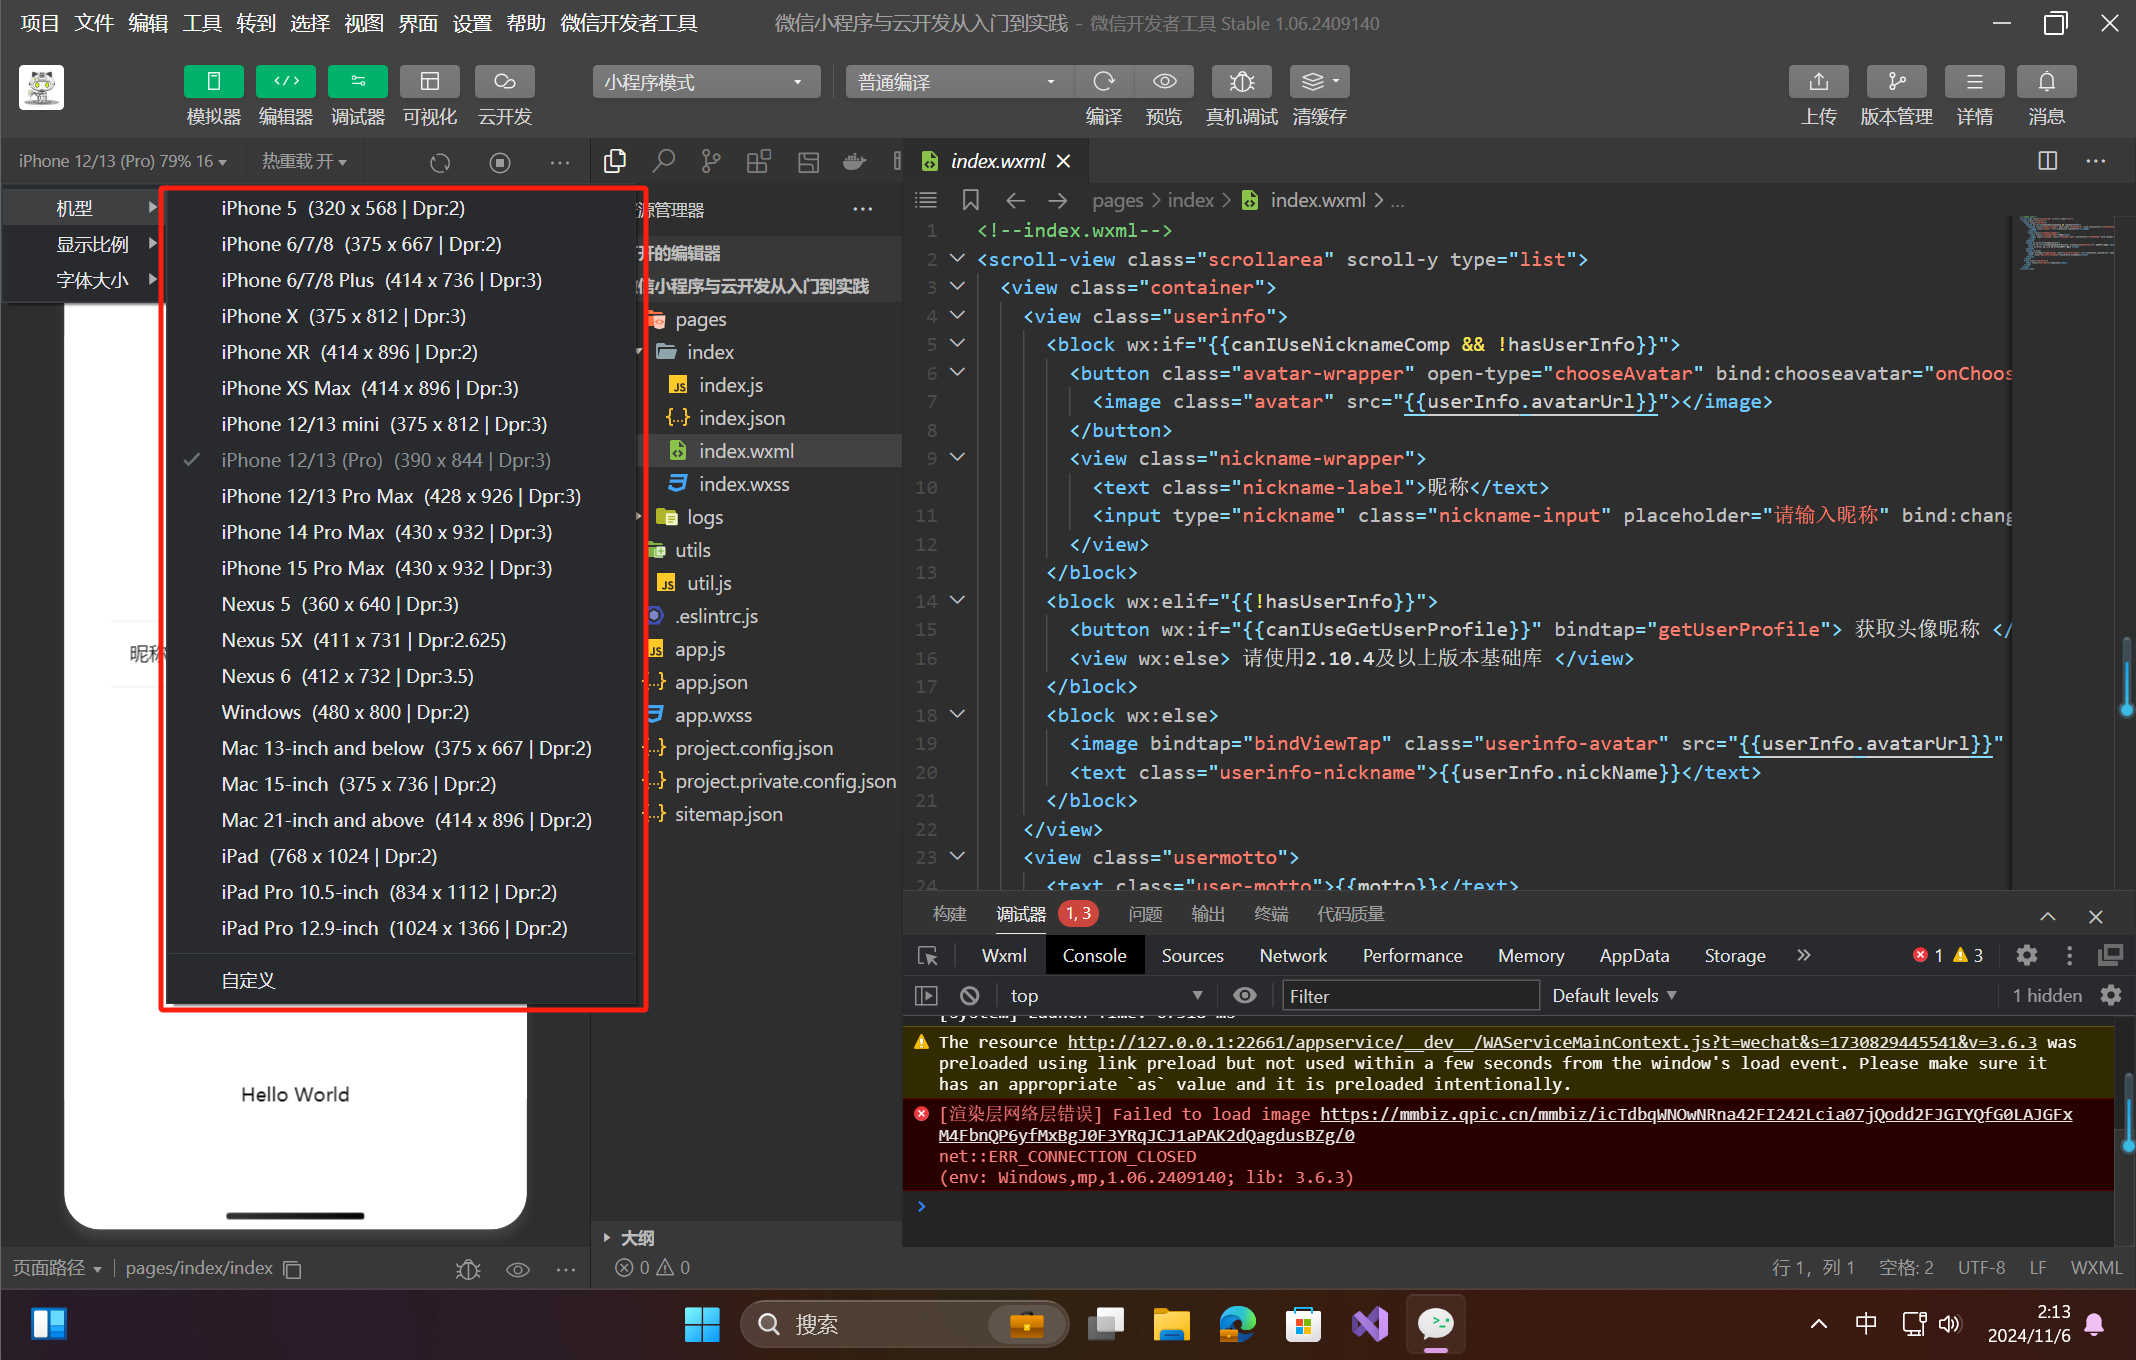Open the Cloud Development (云开发) panel
Image resolution: width=2136 pixels, height=1360 pixels.
(x=504, y=82)
